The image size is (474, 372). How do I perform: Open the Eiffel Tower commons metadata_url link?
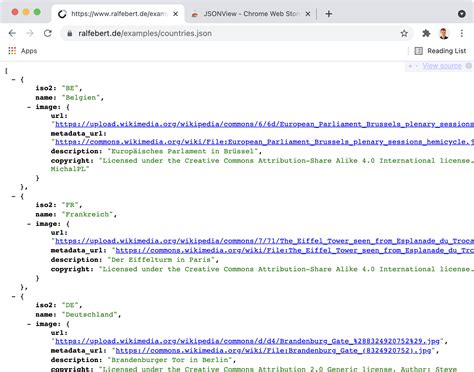295,250
